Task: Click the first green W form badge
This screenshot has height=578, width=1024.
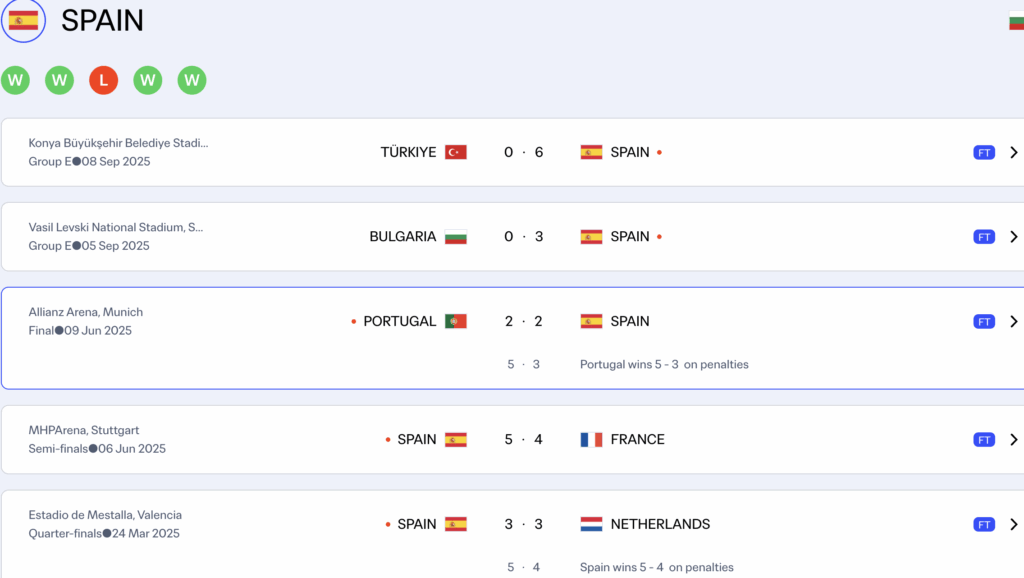Action: 15,80
